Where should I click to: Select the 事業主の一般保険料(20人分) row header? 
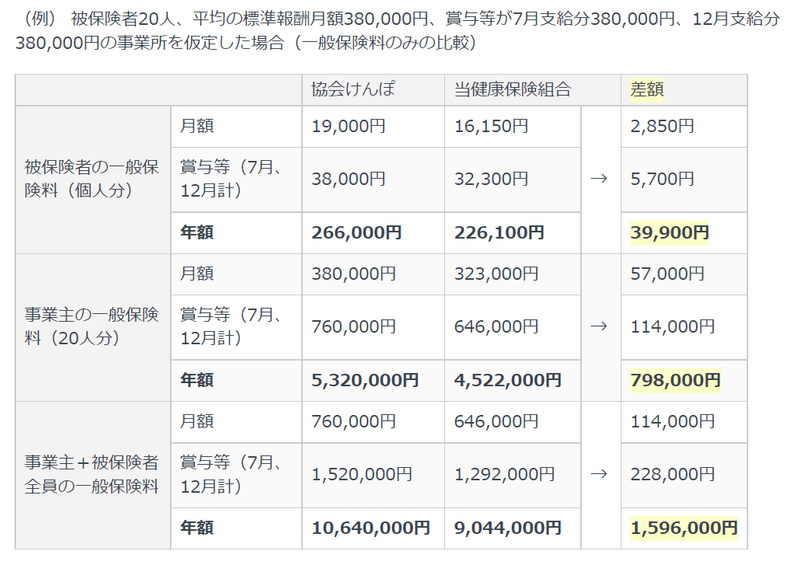93,327
